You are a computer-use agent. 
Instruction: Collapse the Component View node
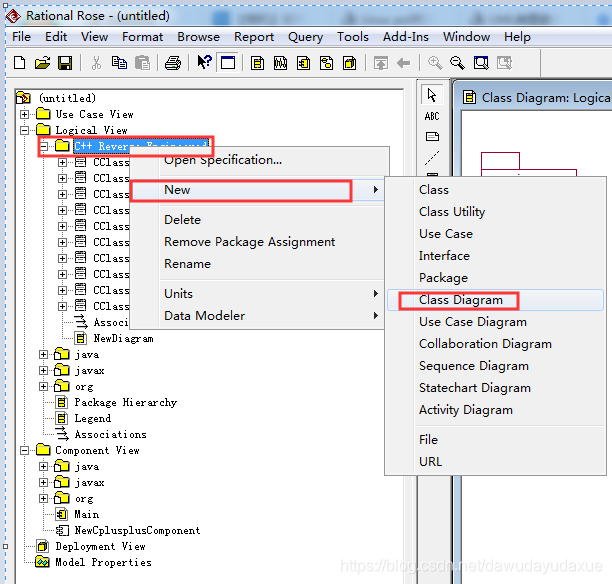25,450
